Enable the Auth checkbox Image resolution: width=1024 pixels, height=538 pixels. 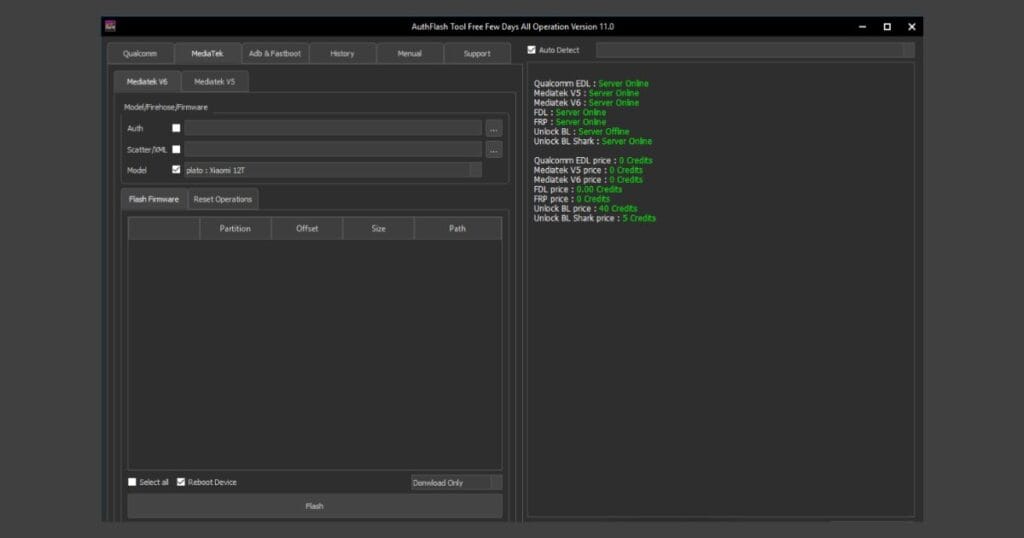(x=176, y=128)
